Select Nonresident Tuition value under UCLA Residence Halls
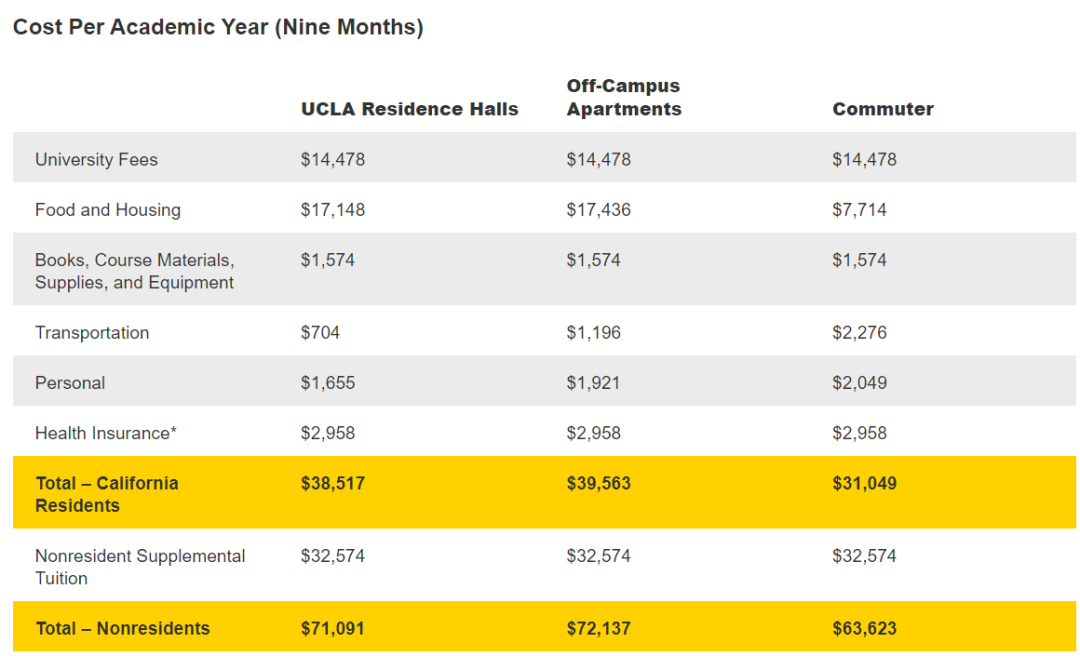The image size is (1080, 656). 333,555
